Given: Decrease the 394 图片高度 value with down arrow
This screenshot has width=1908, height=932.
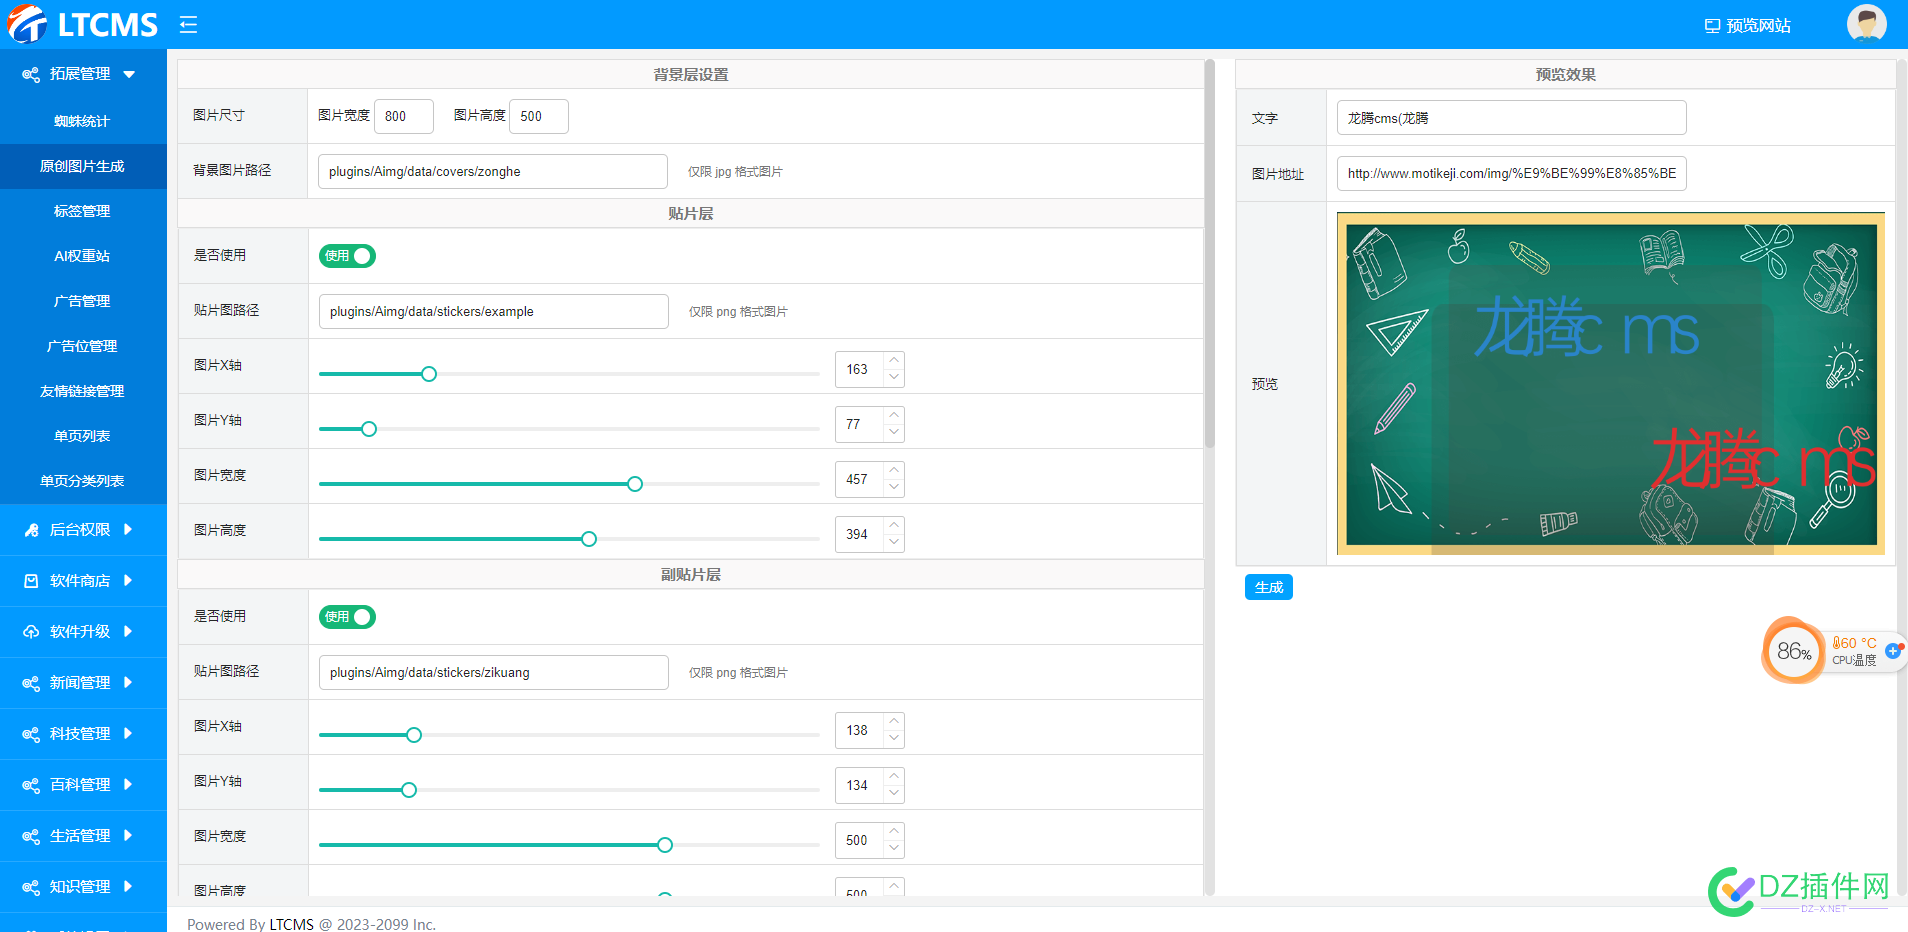Looking at the screenshot, I should tap(894, 543).
